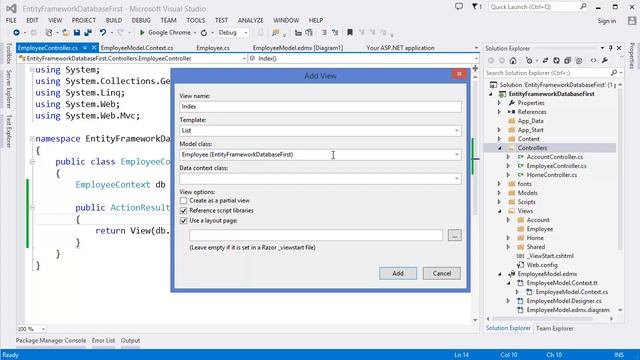The image size is (640, 360).
Task: Click Show All Files icon
Action: tap(579, 60)
